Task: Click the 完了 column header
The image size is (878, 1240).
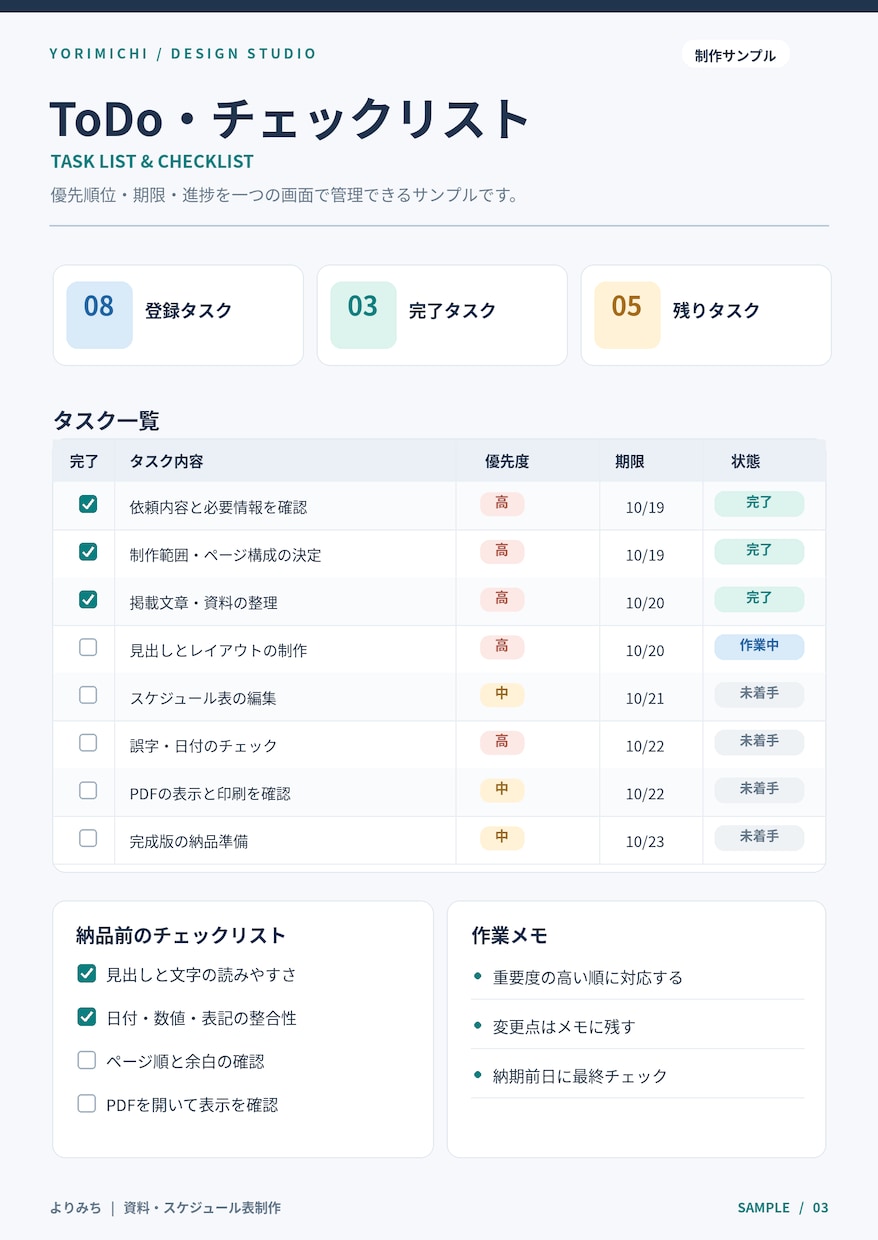Action: [x=84, y=461]
